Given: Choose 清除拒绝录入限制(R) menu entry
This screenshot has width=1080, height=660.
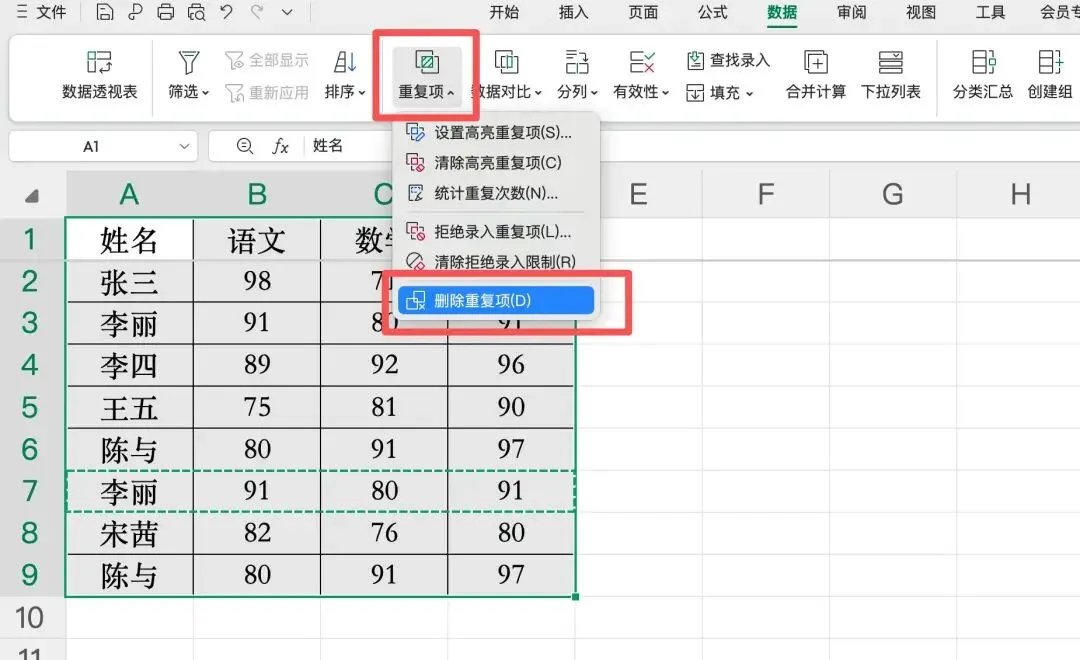Looking at the screenshot, I should pos(496,262).
